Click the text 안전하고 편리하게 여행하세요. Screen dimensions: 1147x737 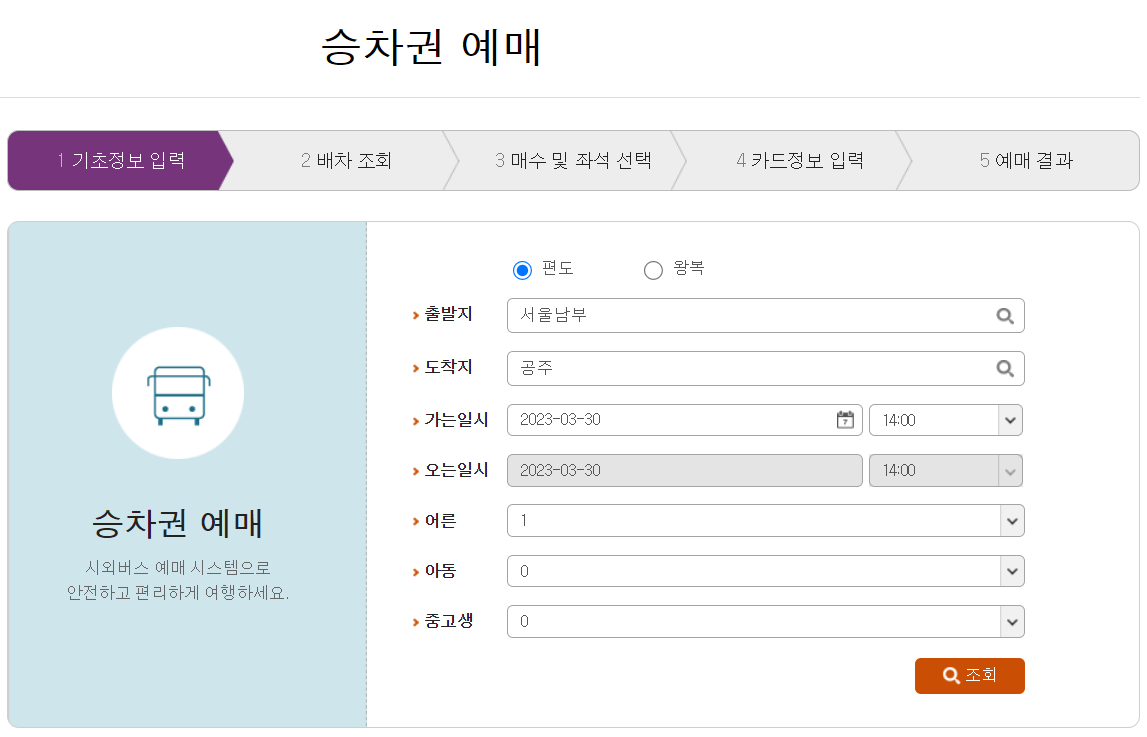point(178,592)
